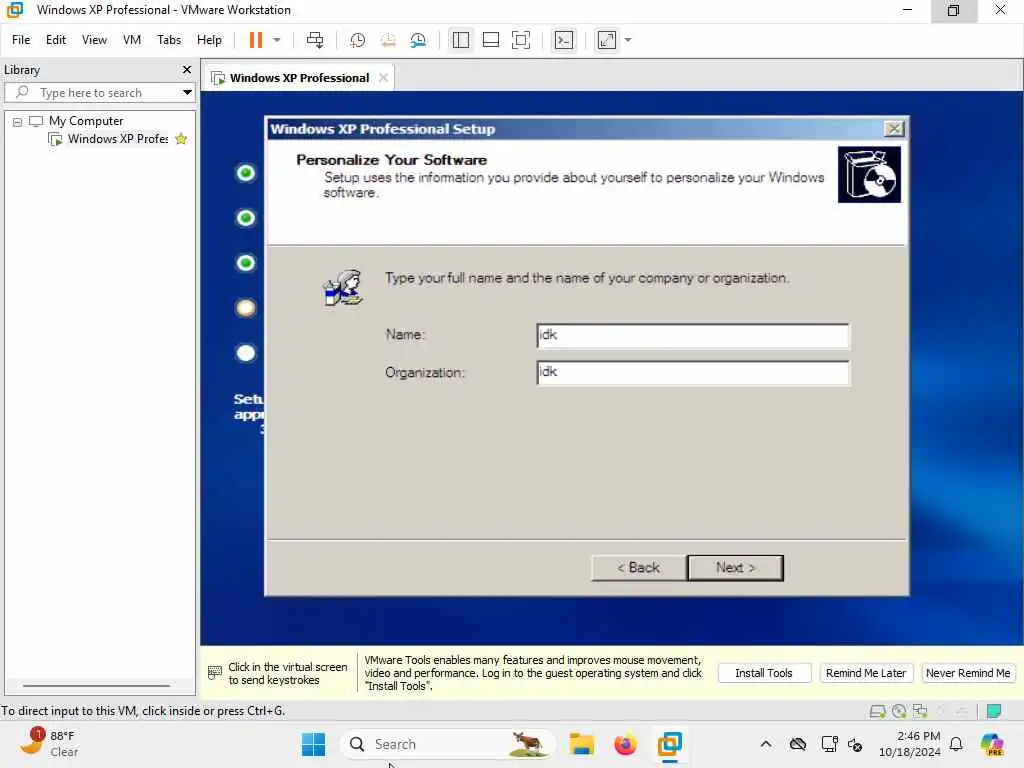The width and height of the screenshot is (1024, 768).
Task: Click the network adapter status icon
Action: (x=920, y=711)
